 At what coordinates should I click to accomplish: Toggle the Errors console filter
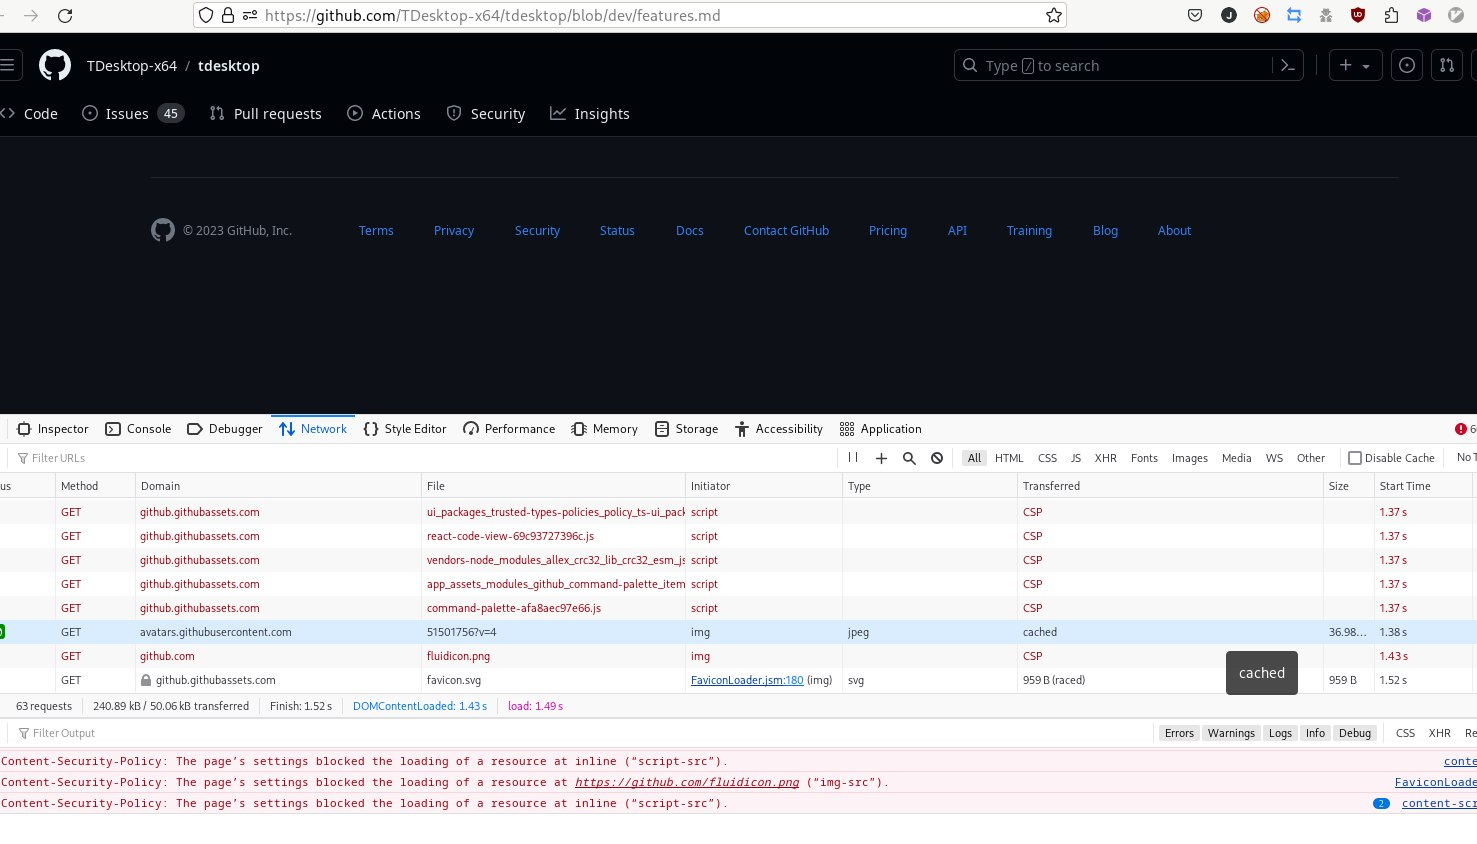[1179, 732]
